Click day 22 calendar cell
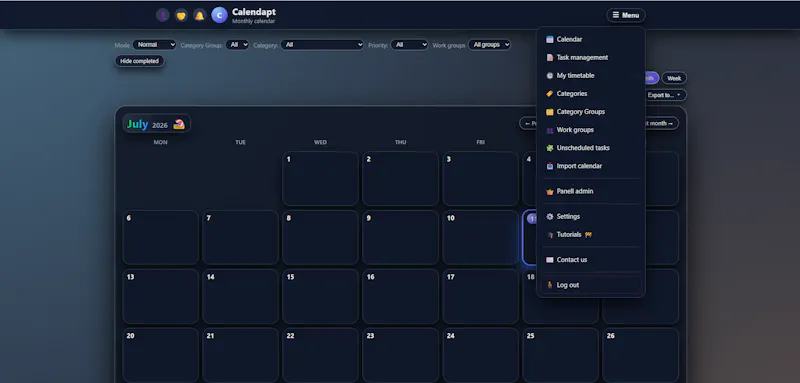The height and width of the screenshot is (383, 800). (320, 355)
